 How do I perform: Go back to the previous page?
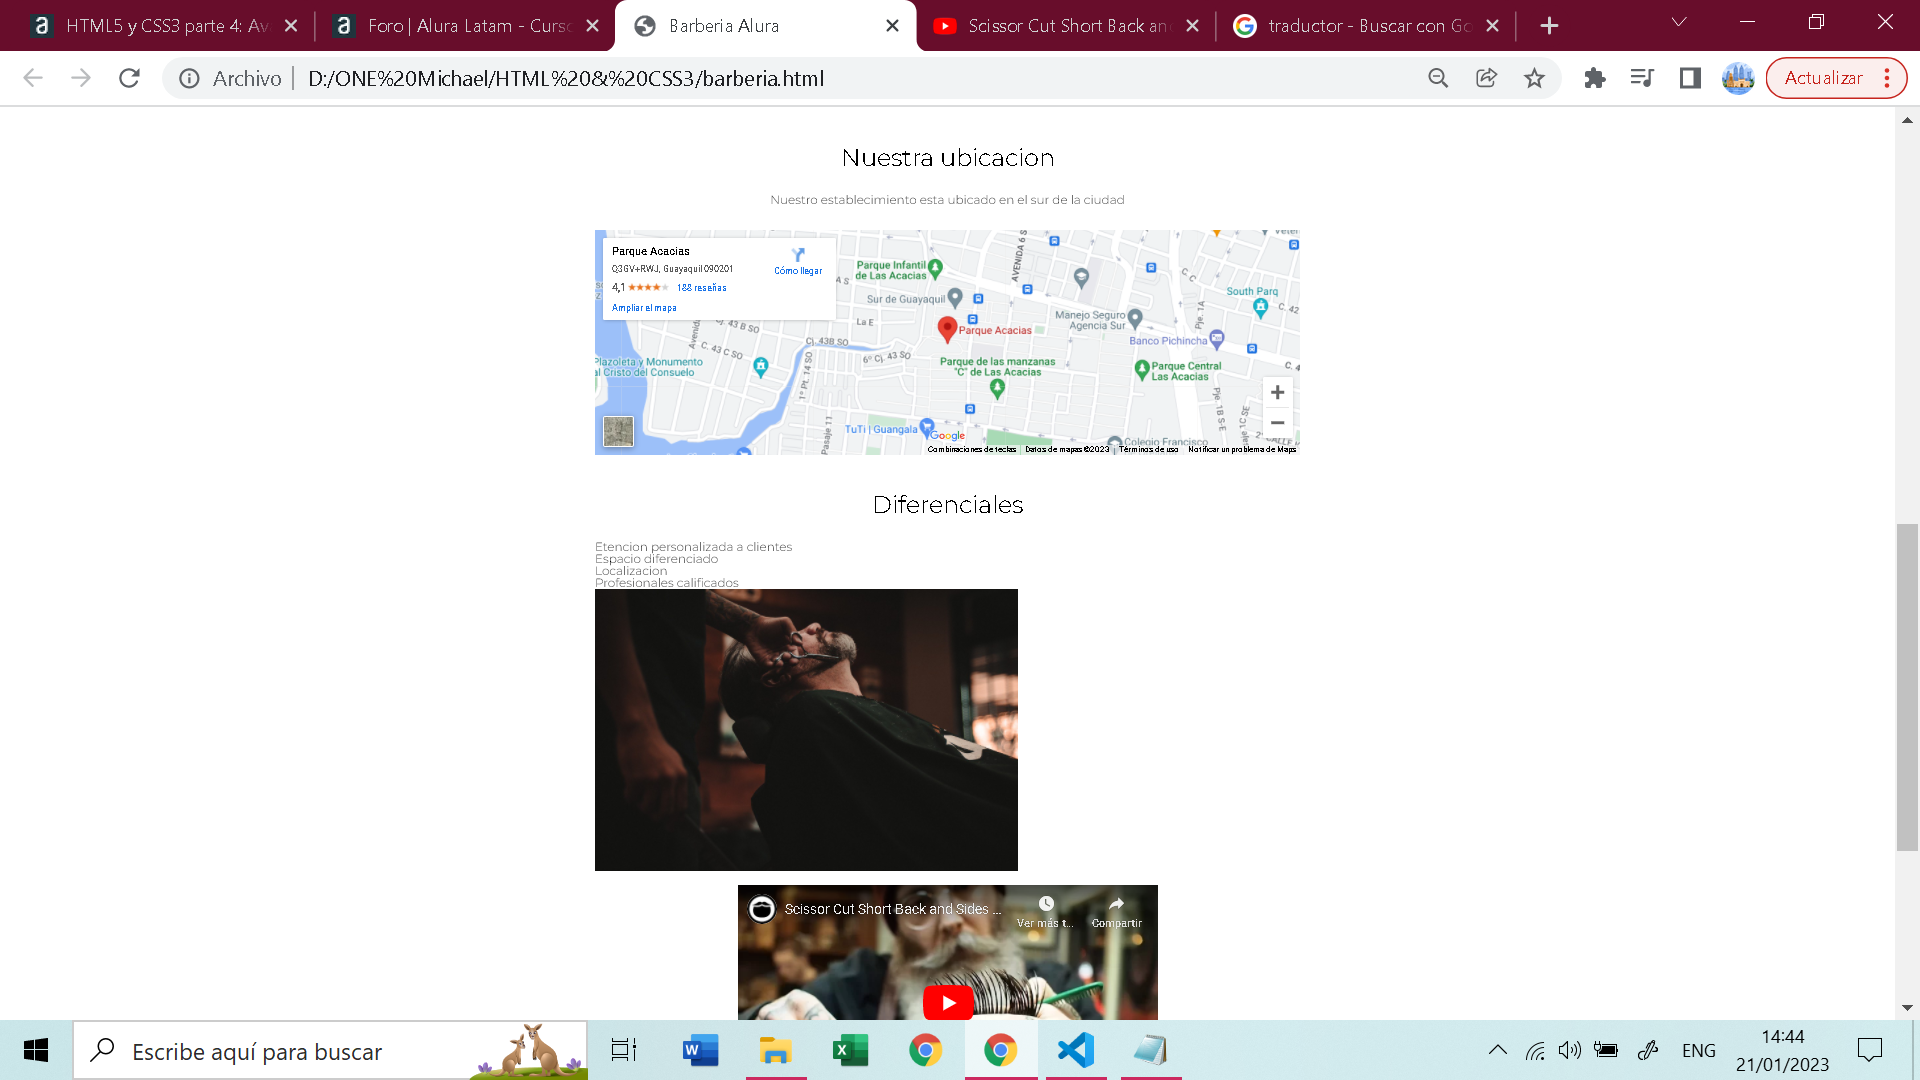[x=33, y=78]
